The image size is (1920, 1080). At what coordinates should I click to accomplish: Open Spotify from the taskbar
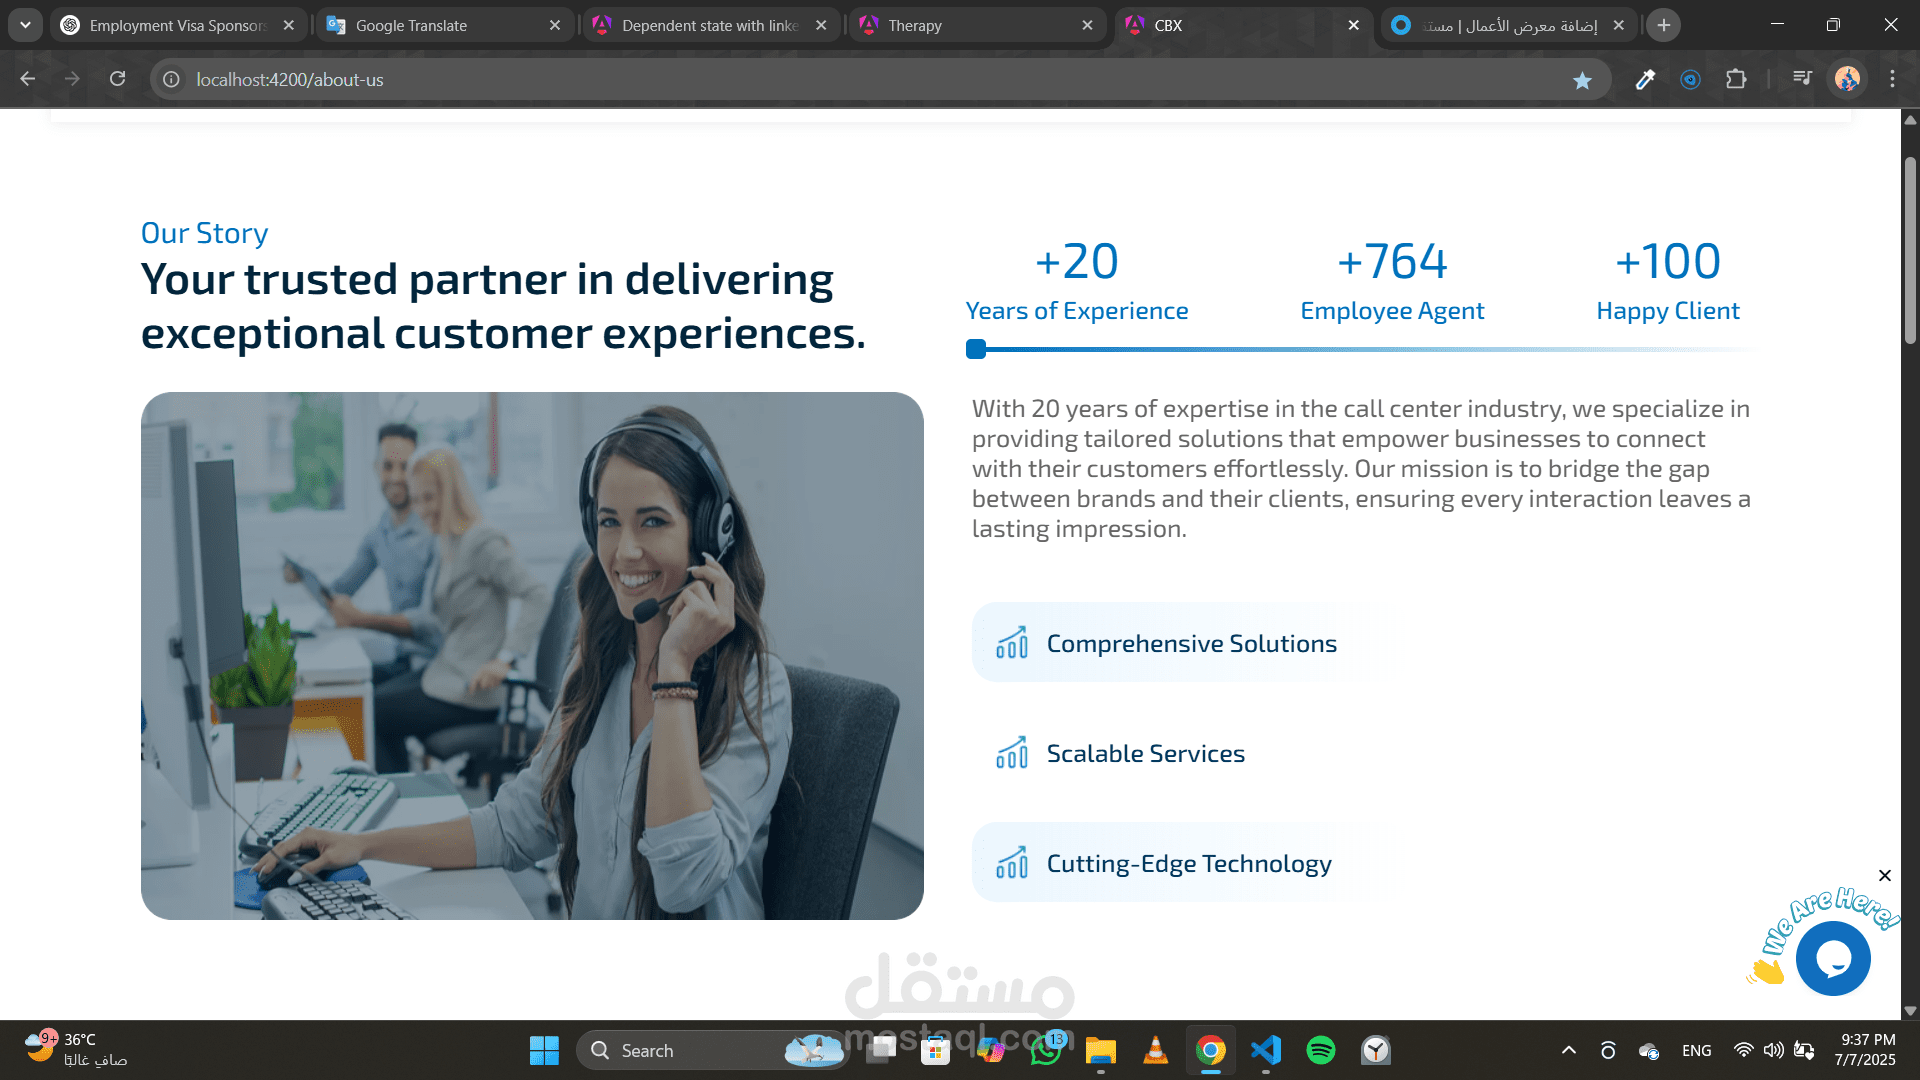coord(1321,1050)
